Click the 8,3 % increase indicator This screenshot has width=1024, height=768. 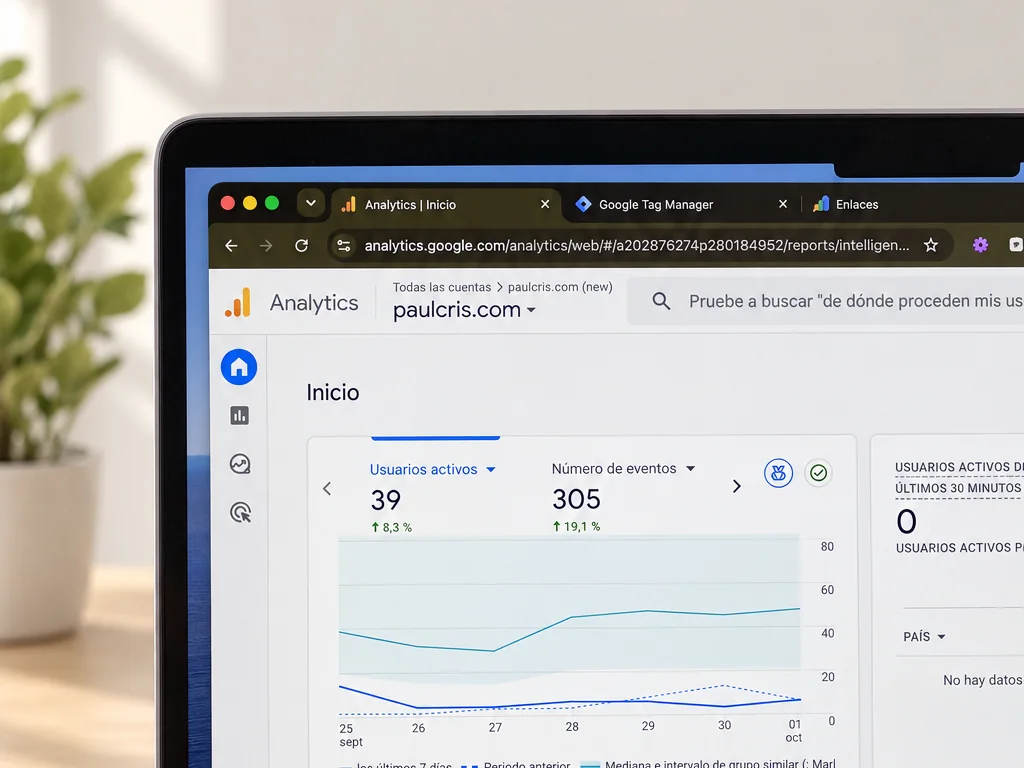392,527
